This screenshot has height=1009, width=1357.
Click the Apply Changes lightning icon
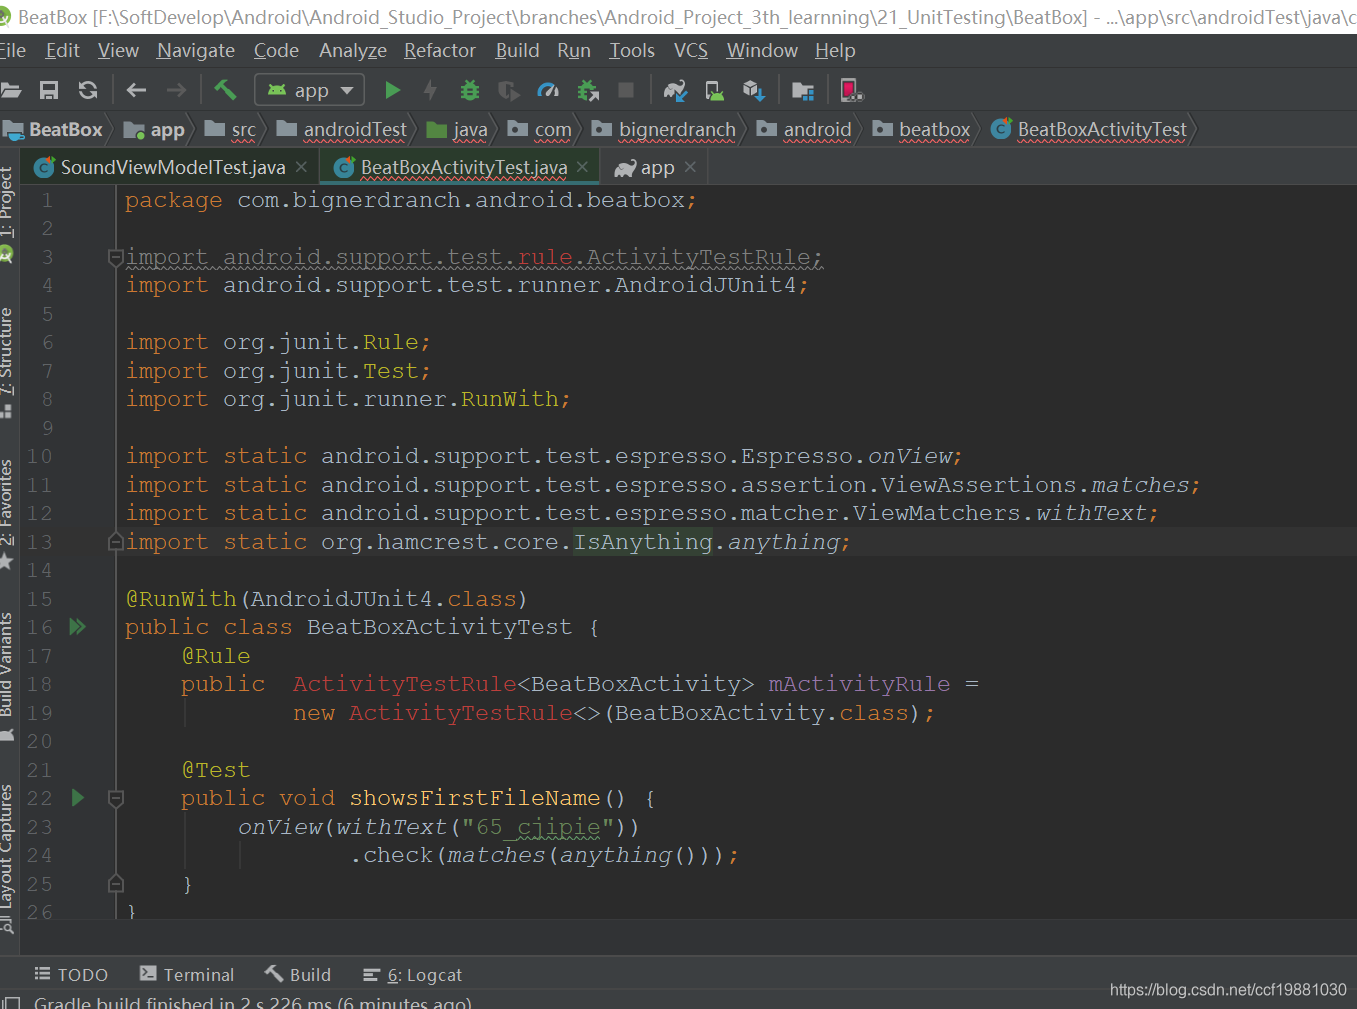coord(430,91)
